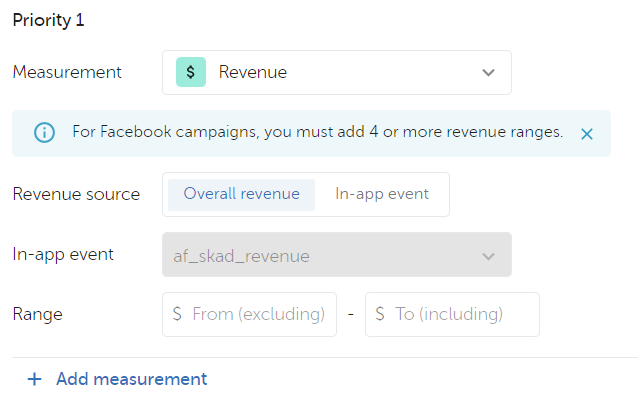Click the chevron on the af_skad_revenue dropdown
This screenshot has width=638, height=398.
[488, 256]
